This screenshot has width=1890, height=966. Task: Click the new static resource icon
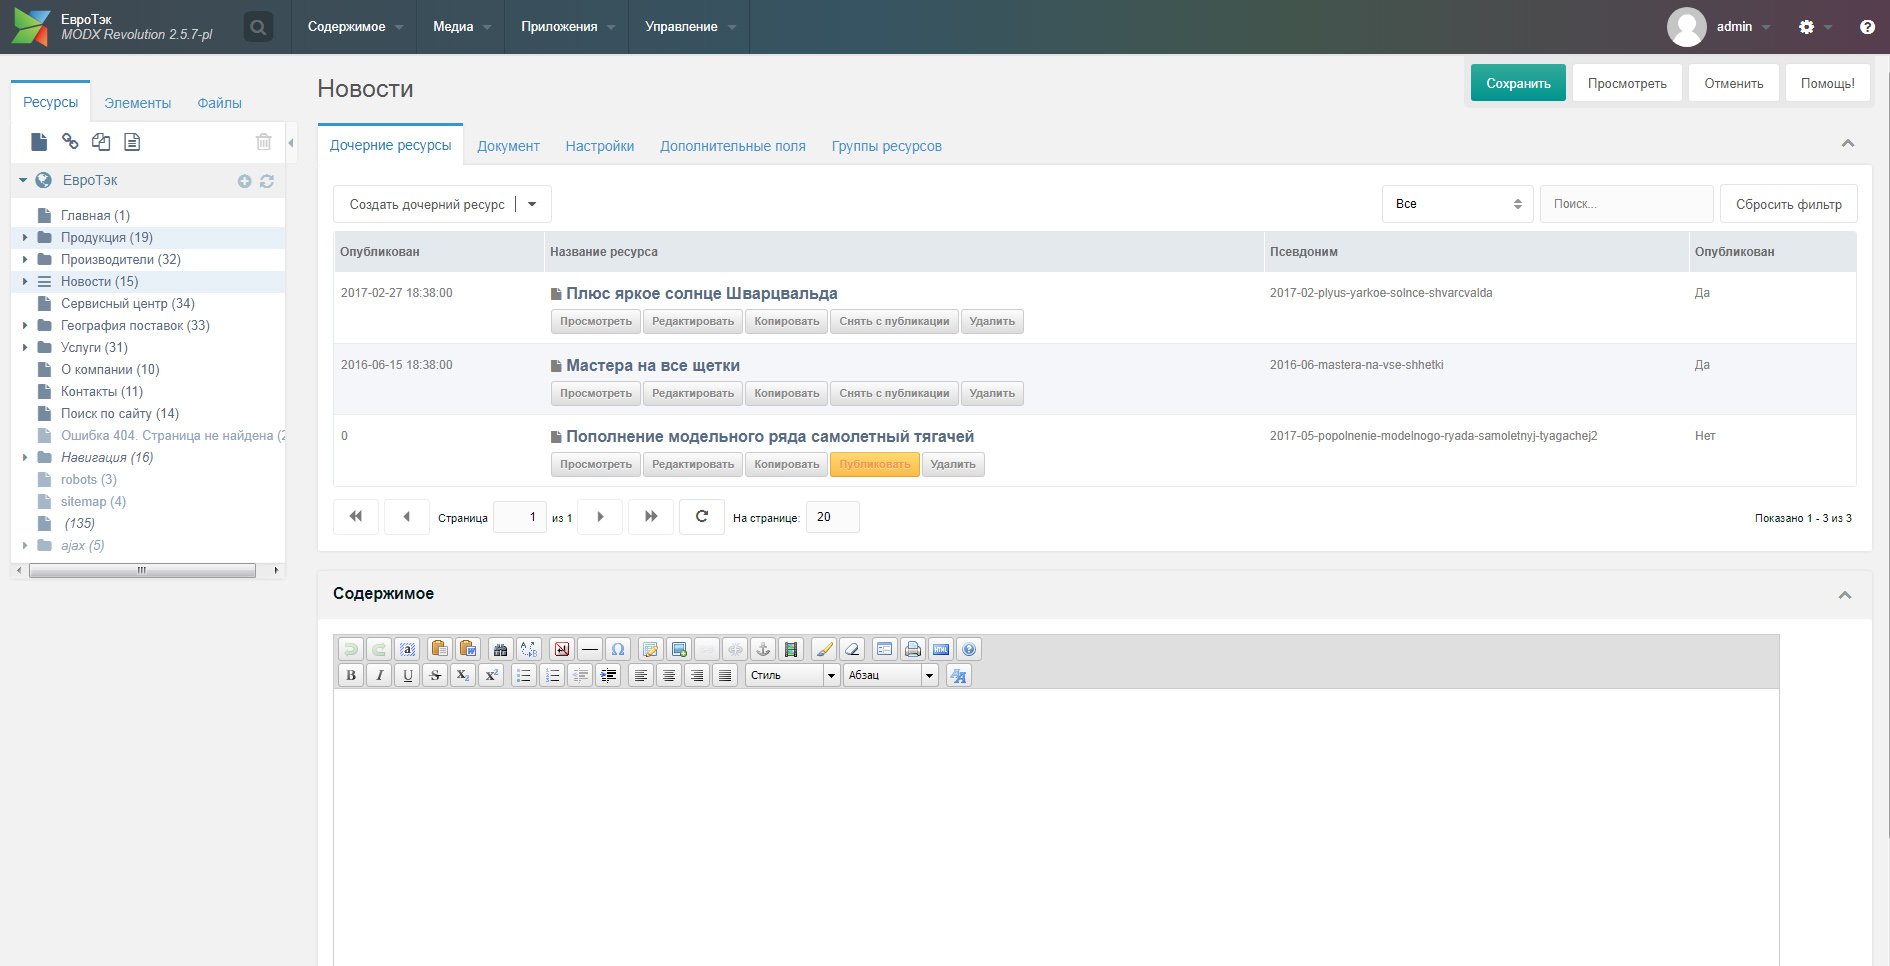(x=132, y=142)
